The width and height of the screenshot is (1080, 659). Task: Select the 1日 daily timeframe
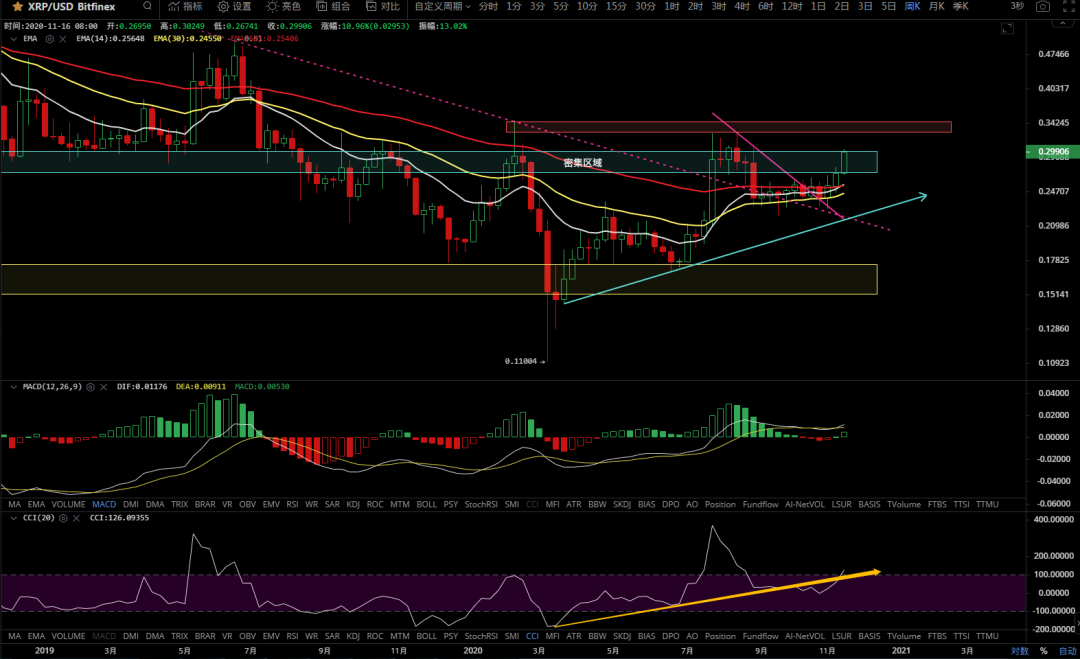click(817, 6)
